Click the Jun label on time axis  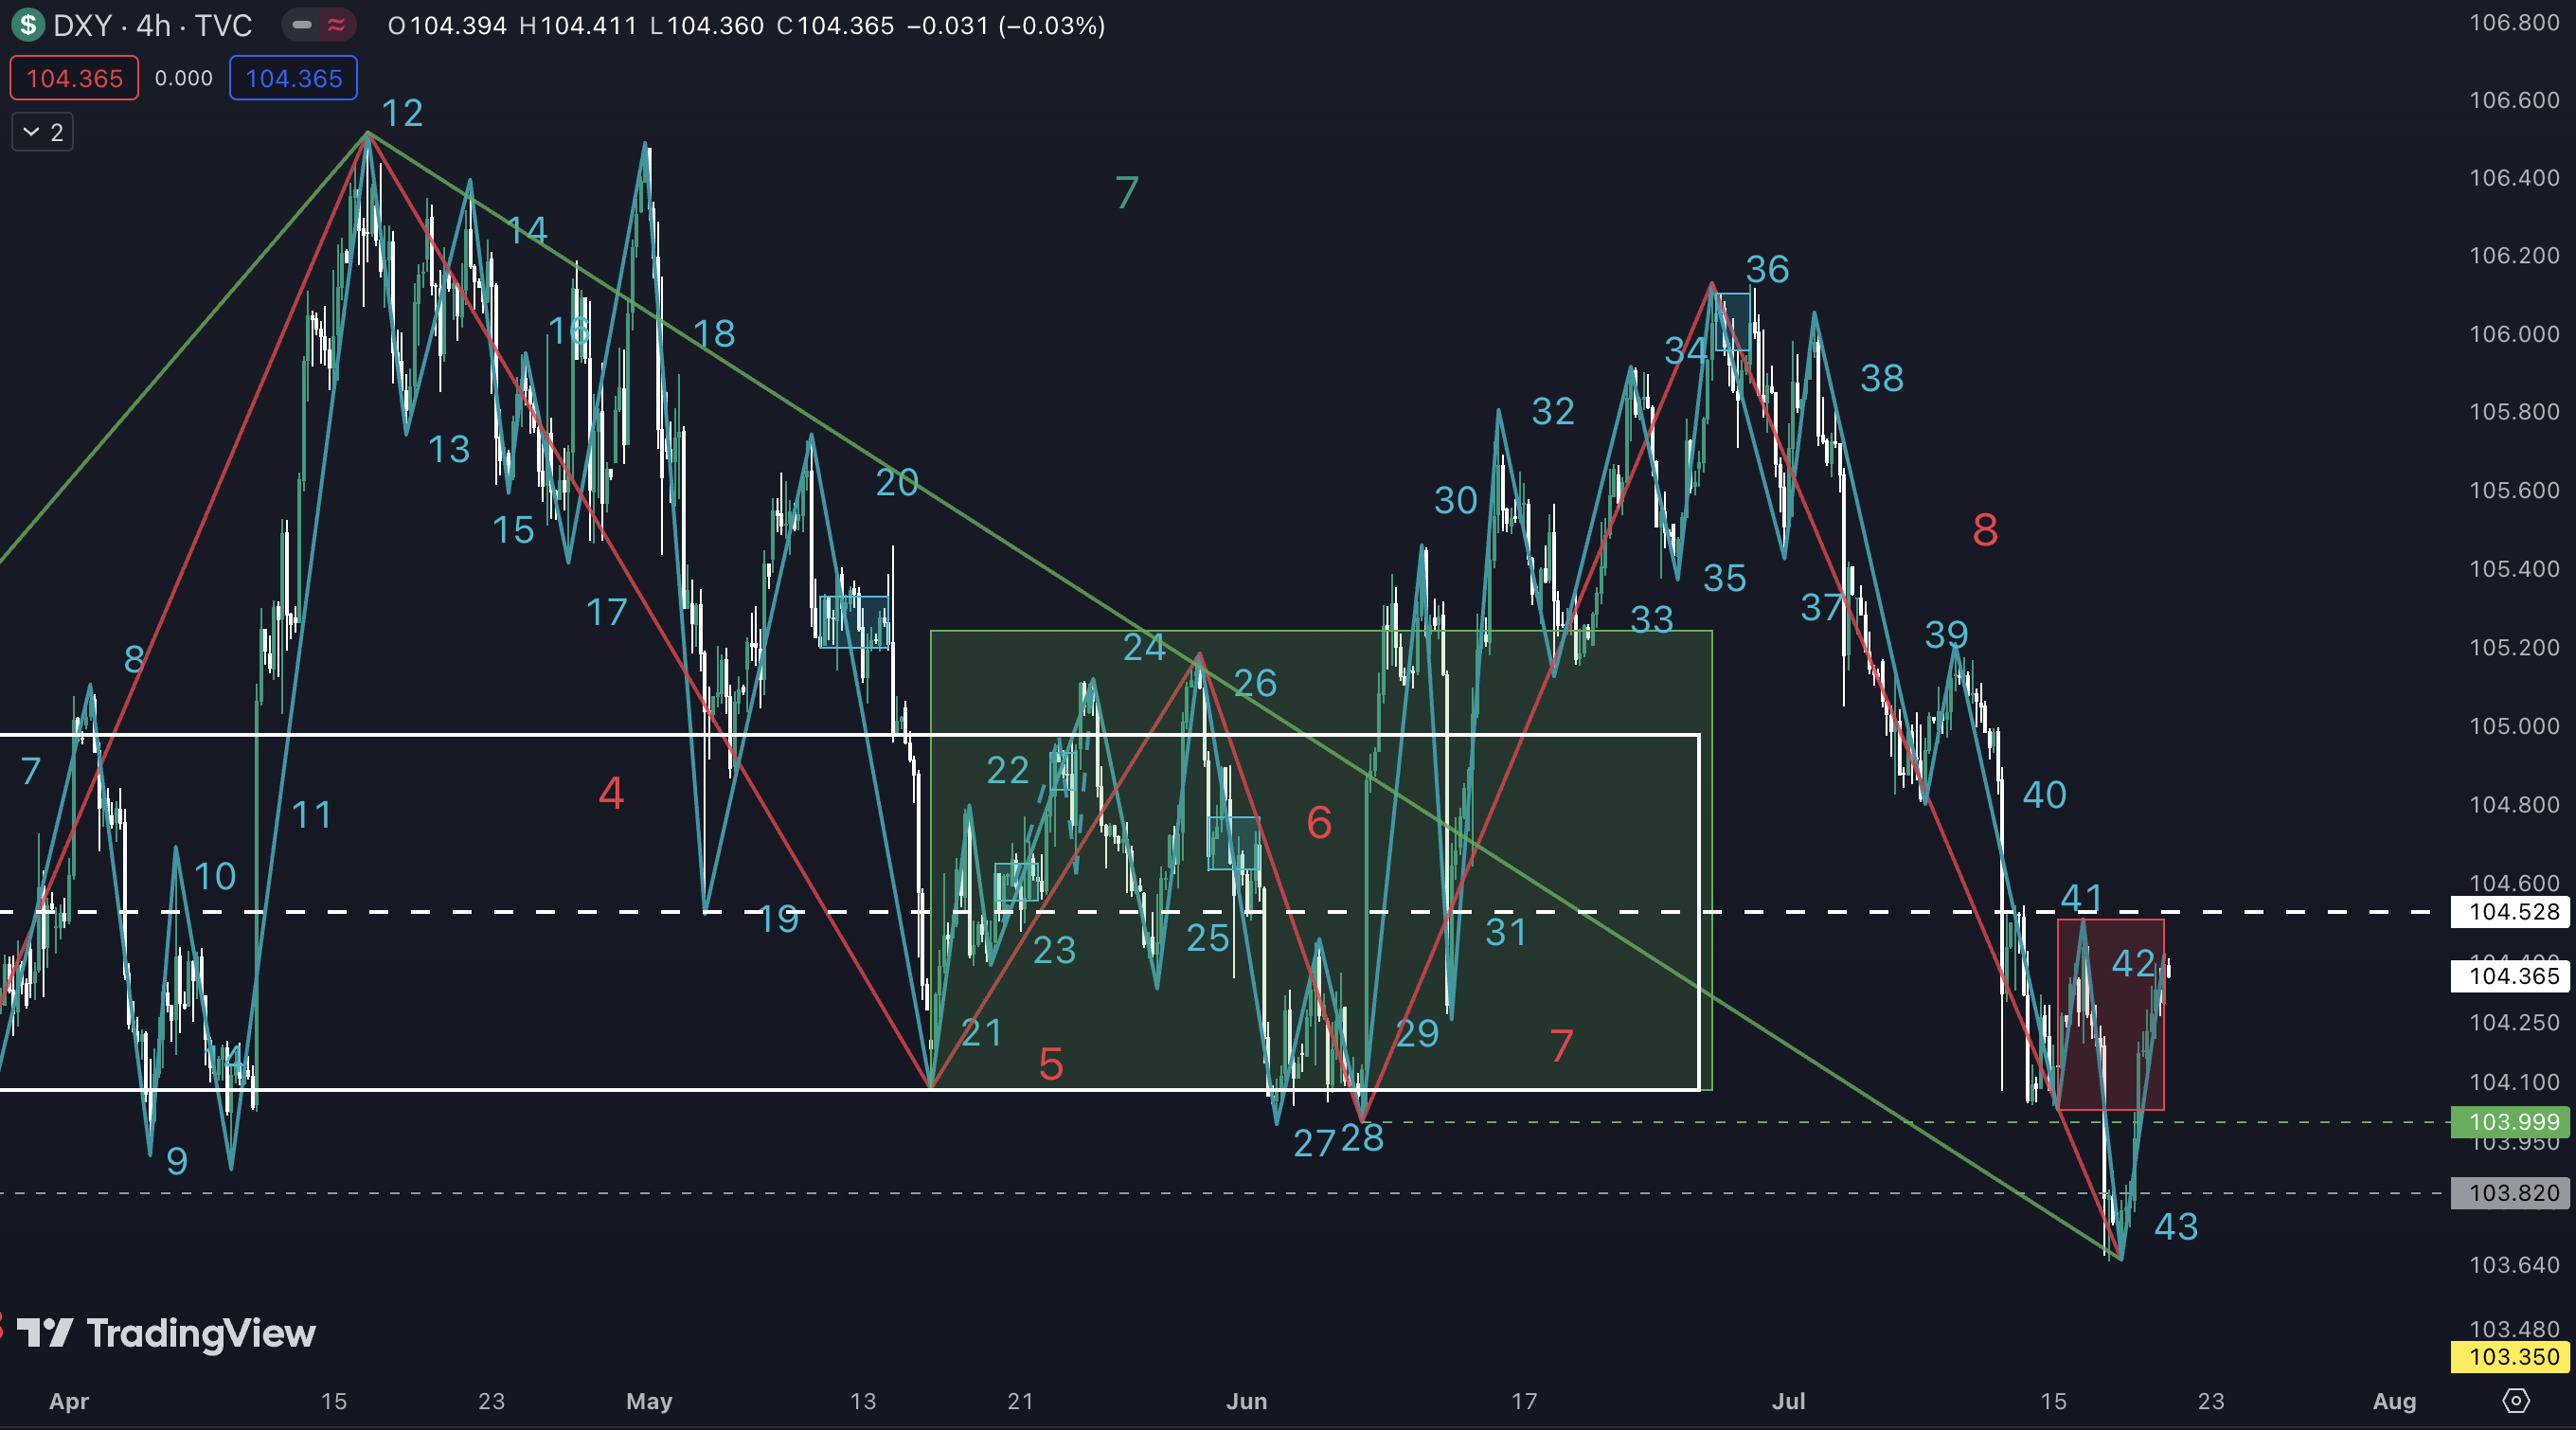point(1246,1401)
